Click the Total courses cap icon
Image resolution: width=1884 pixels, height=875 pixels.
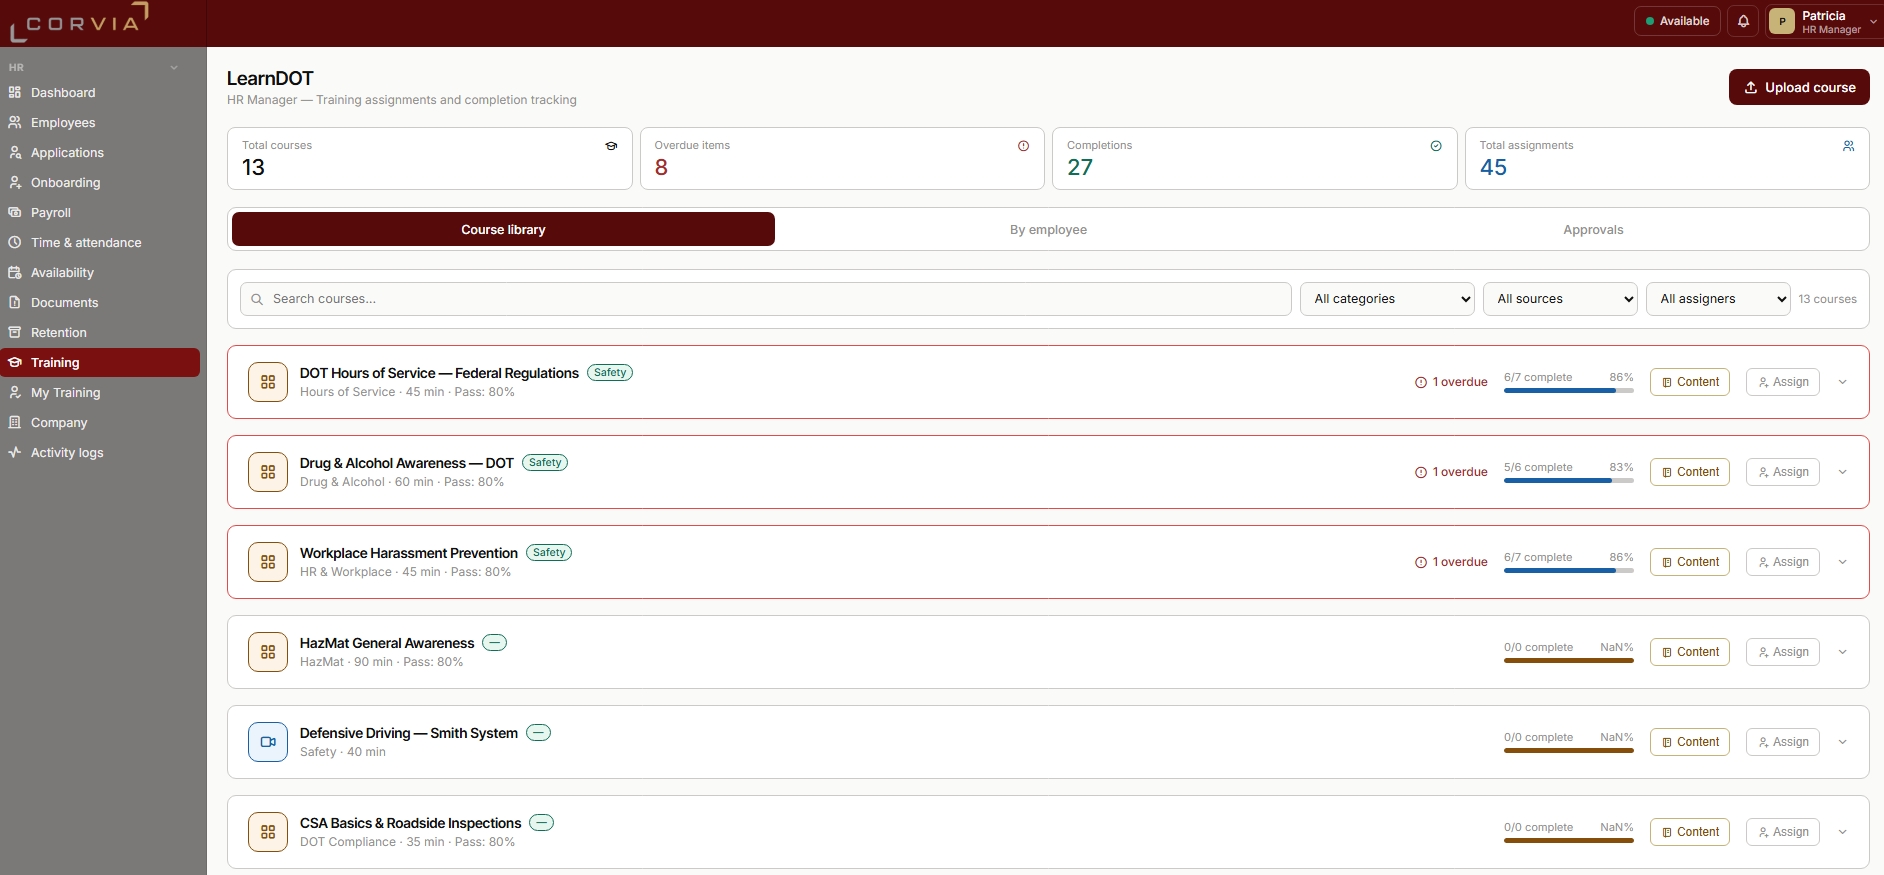click(611, 146)
